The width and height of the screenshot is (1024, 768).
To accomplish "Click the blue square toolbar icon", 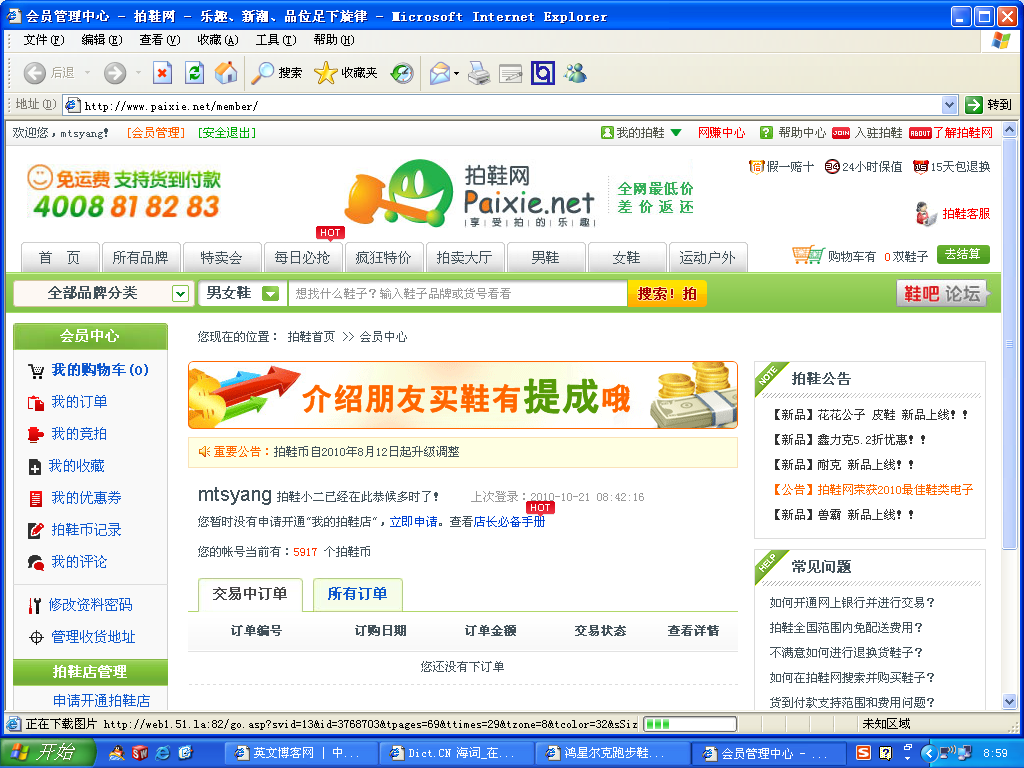I will (542, 72).
